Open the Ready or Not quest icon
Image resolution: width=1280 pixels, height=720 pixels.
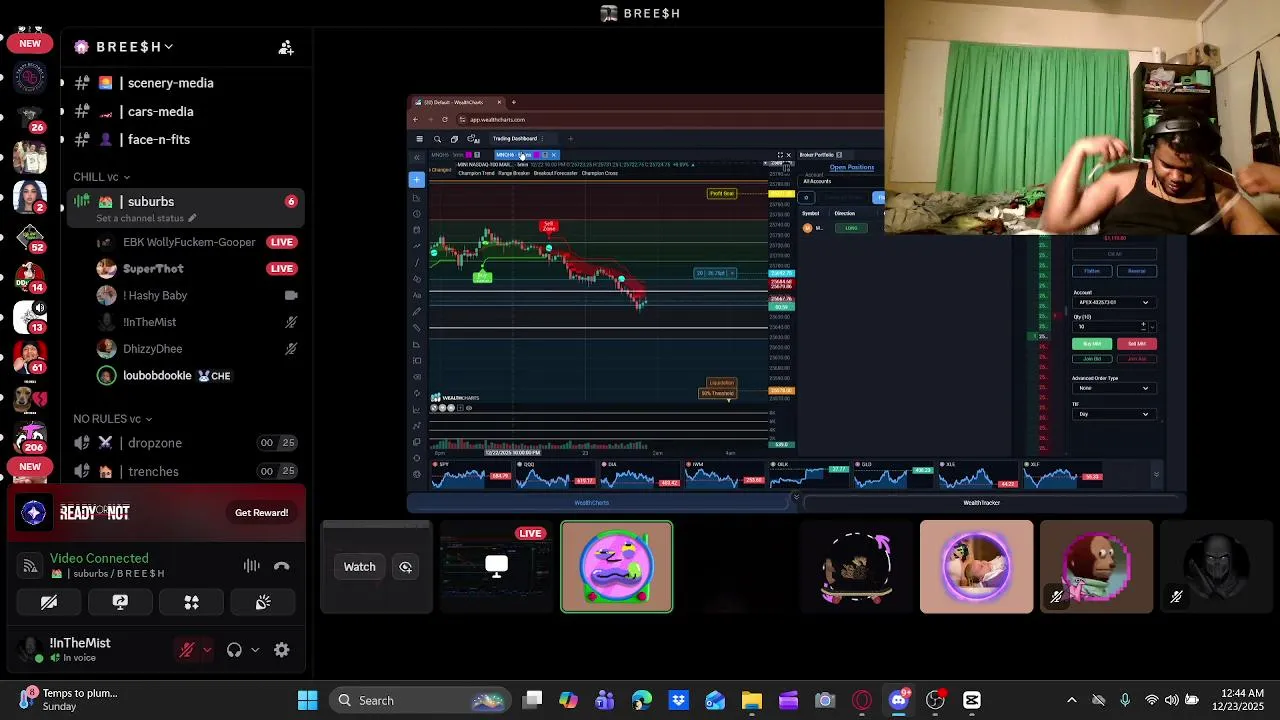[34, 512]
